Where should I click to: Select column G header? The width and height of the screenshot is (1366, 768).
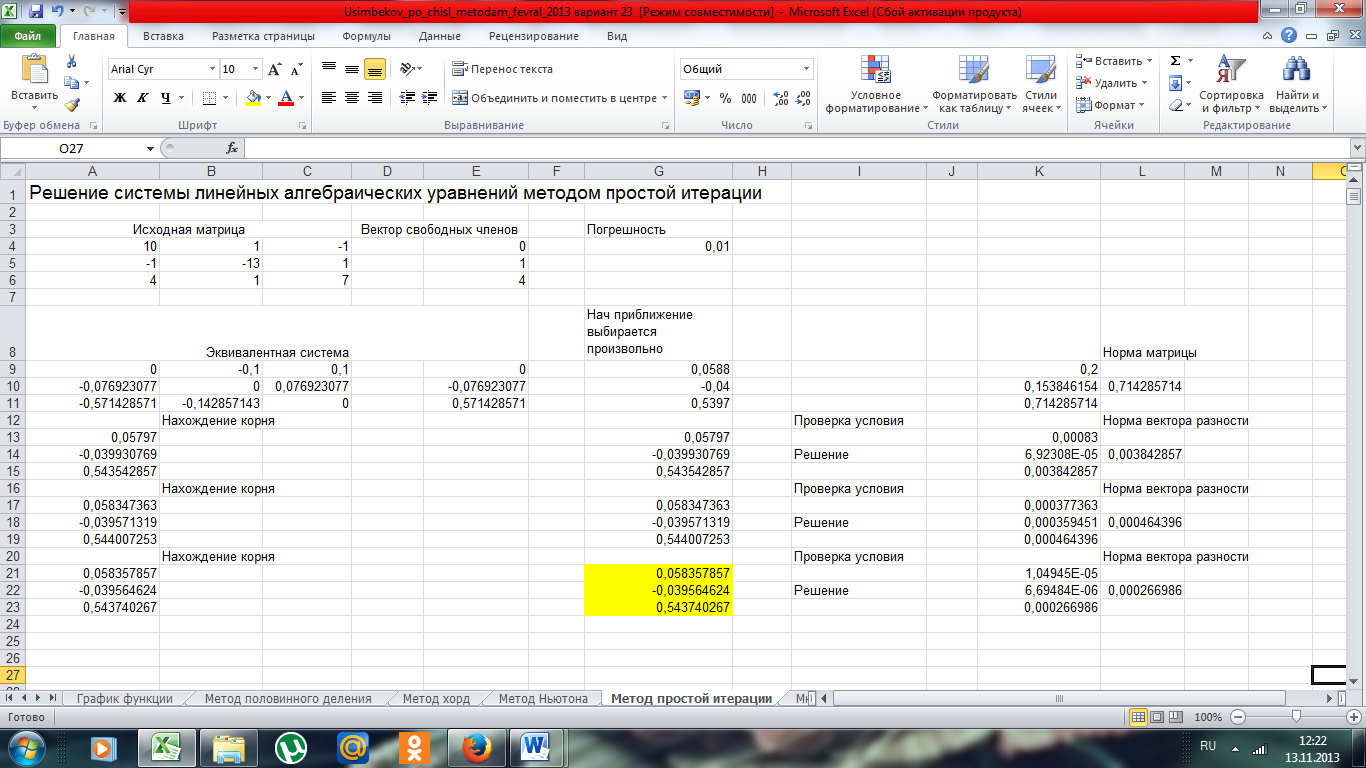coord(659,172)
